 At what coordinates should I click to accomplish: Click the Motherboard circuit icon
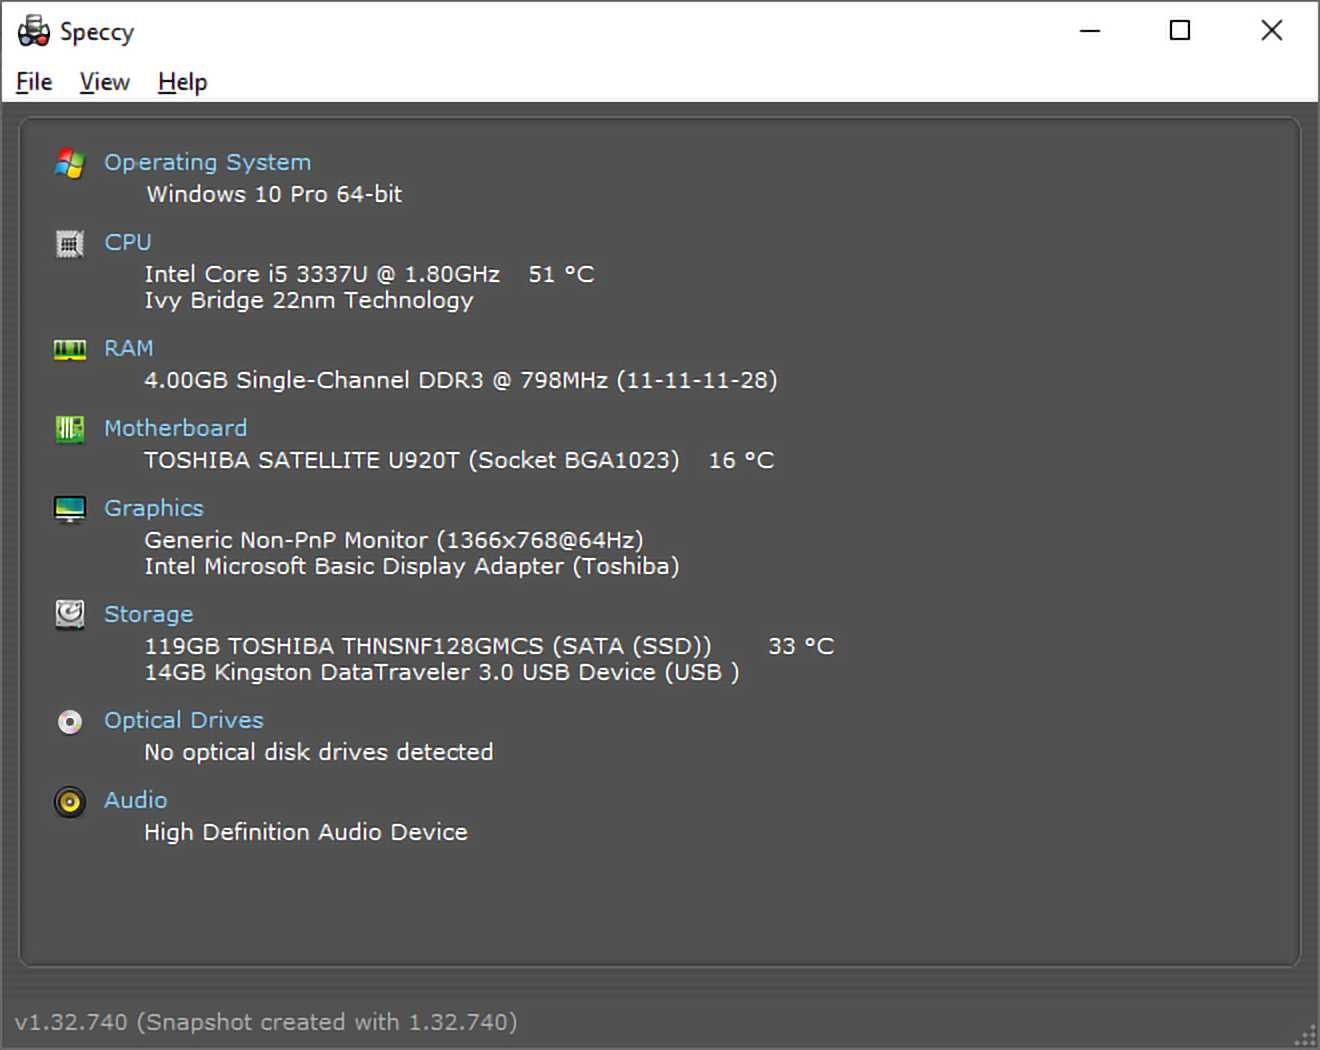pyautogui.click(x=69, y=429)
